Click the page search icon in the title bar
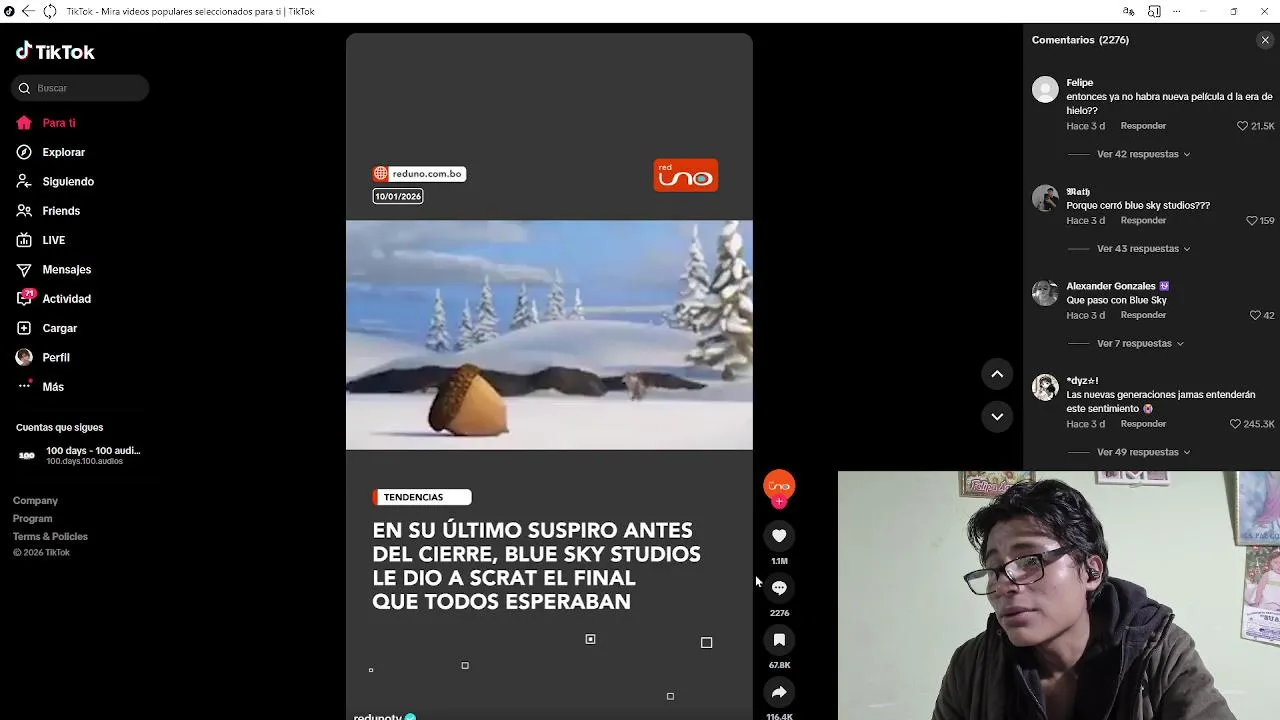The height and width of the screenshot is (720, 1280). point(1154,11)
